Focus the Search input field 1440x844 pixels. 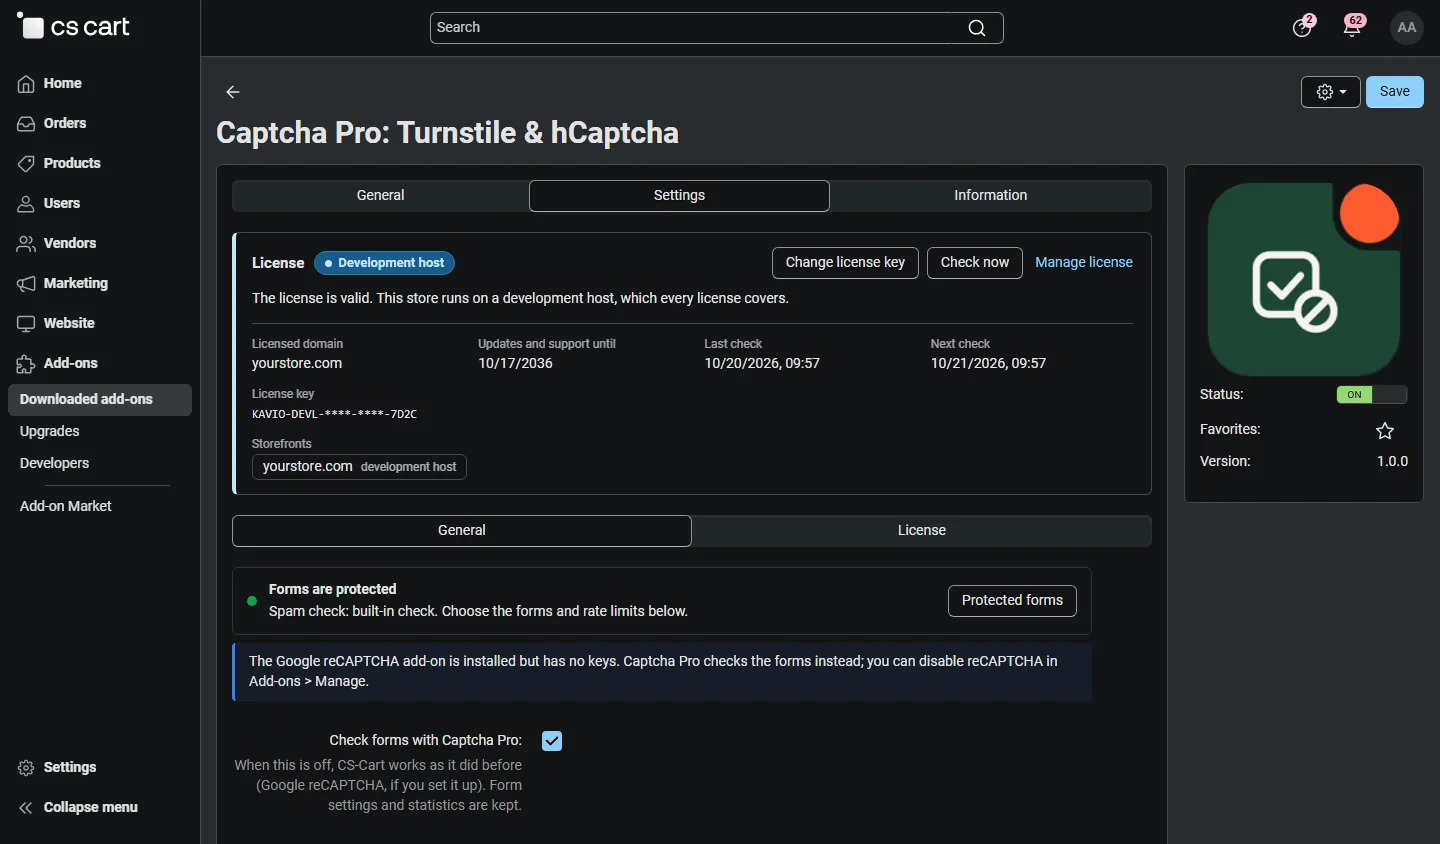(x=717, y=28)
